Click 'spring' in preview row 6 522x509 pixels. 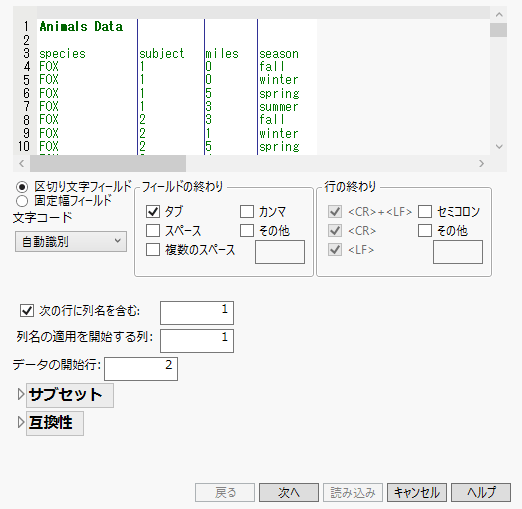pyautogui.click(x=279, y=94)
